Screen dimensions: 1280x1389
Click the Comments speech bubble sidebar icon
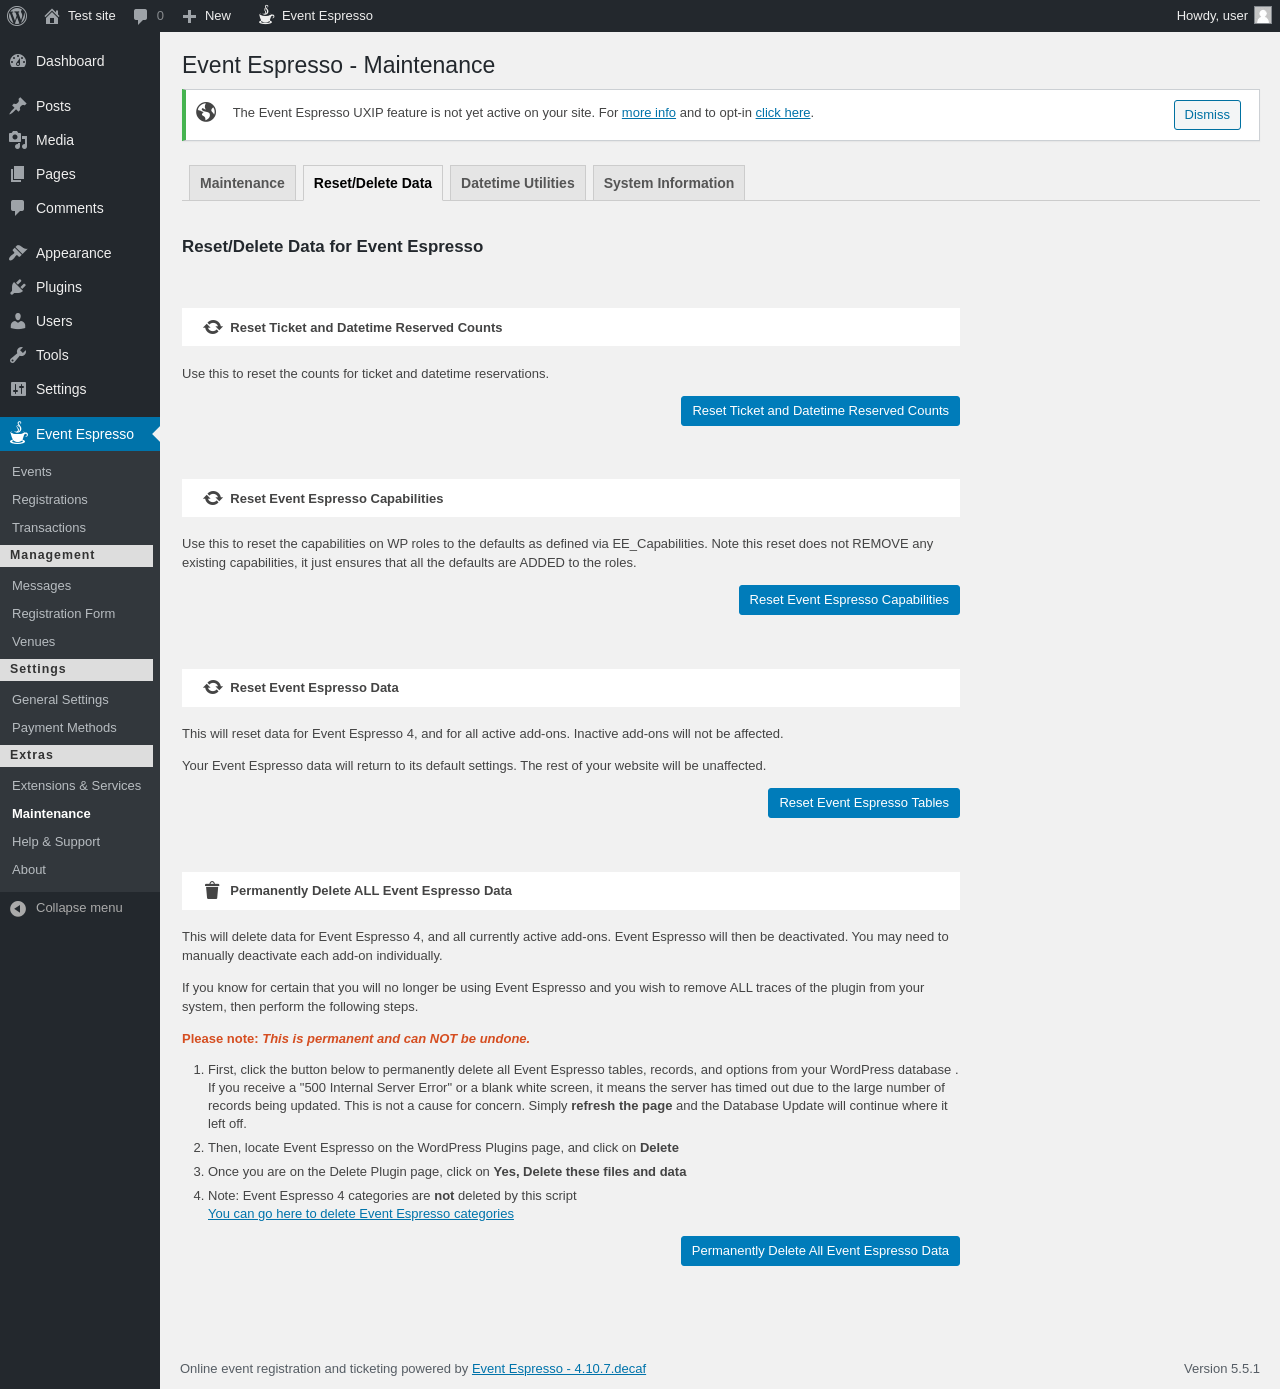click(18, 208)
